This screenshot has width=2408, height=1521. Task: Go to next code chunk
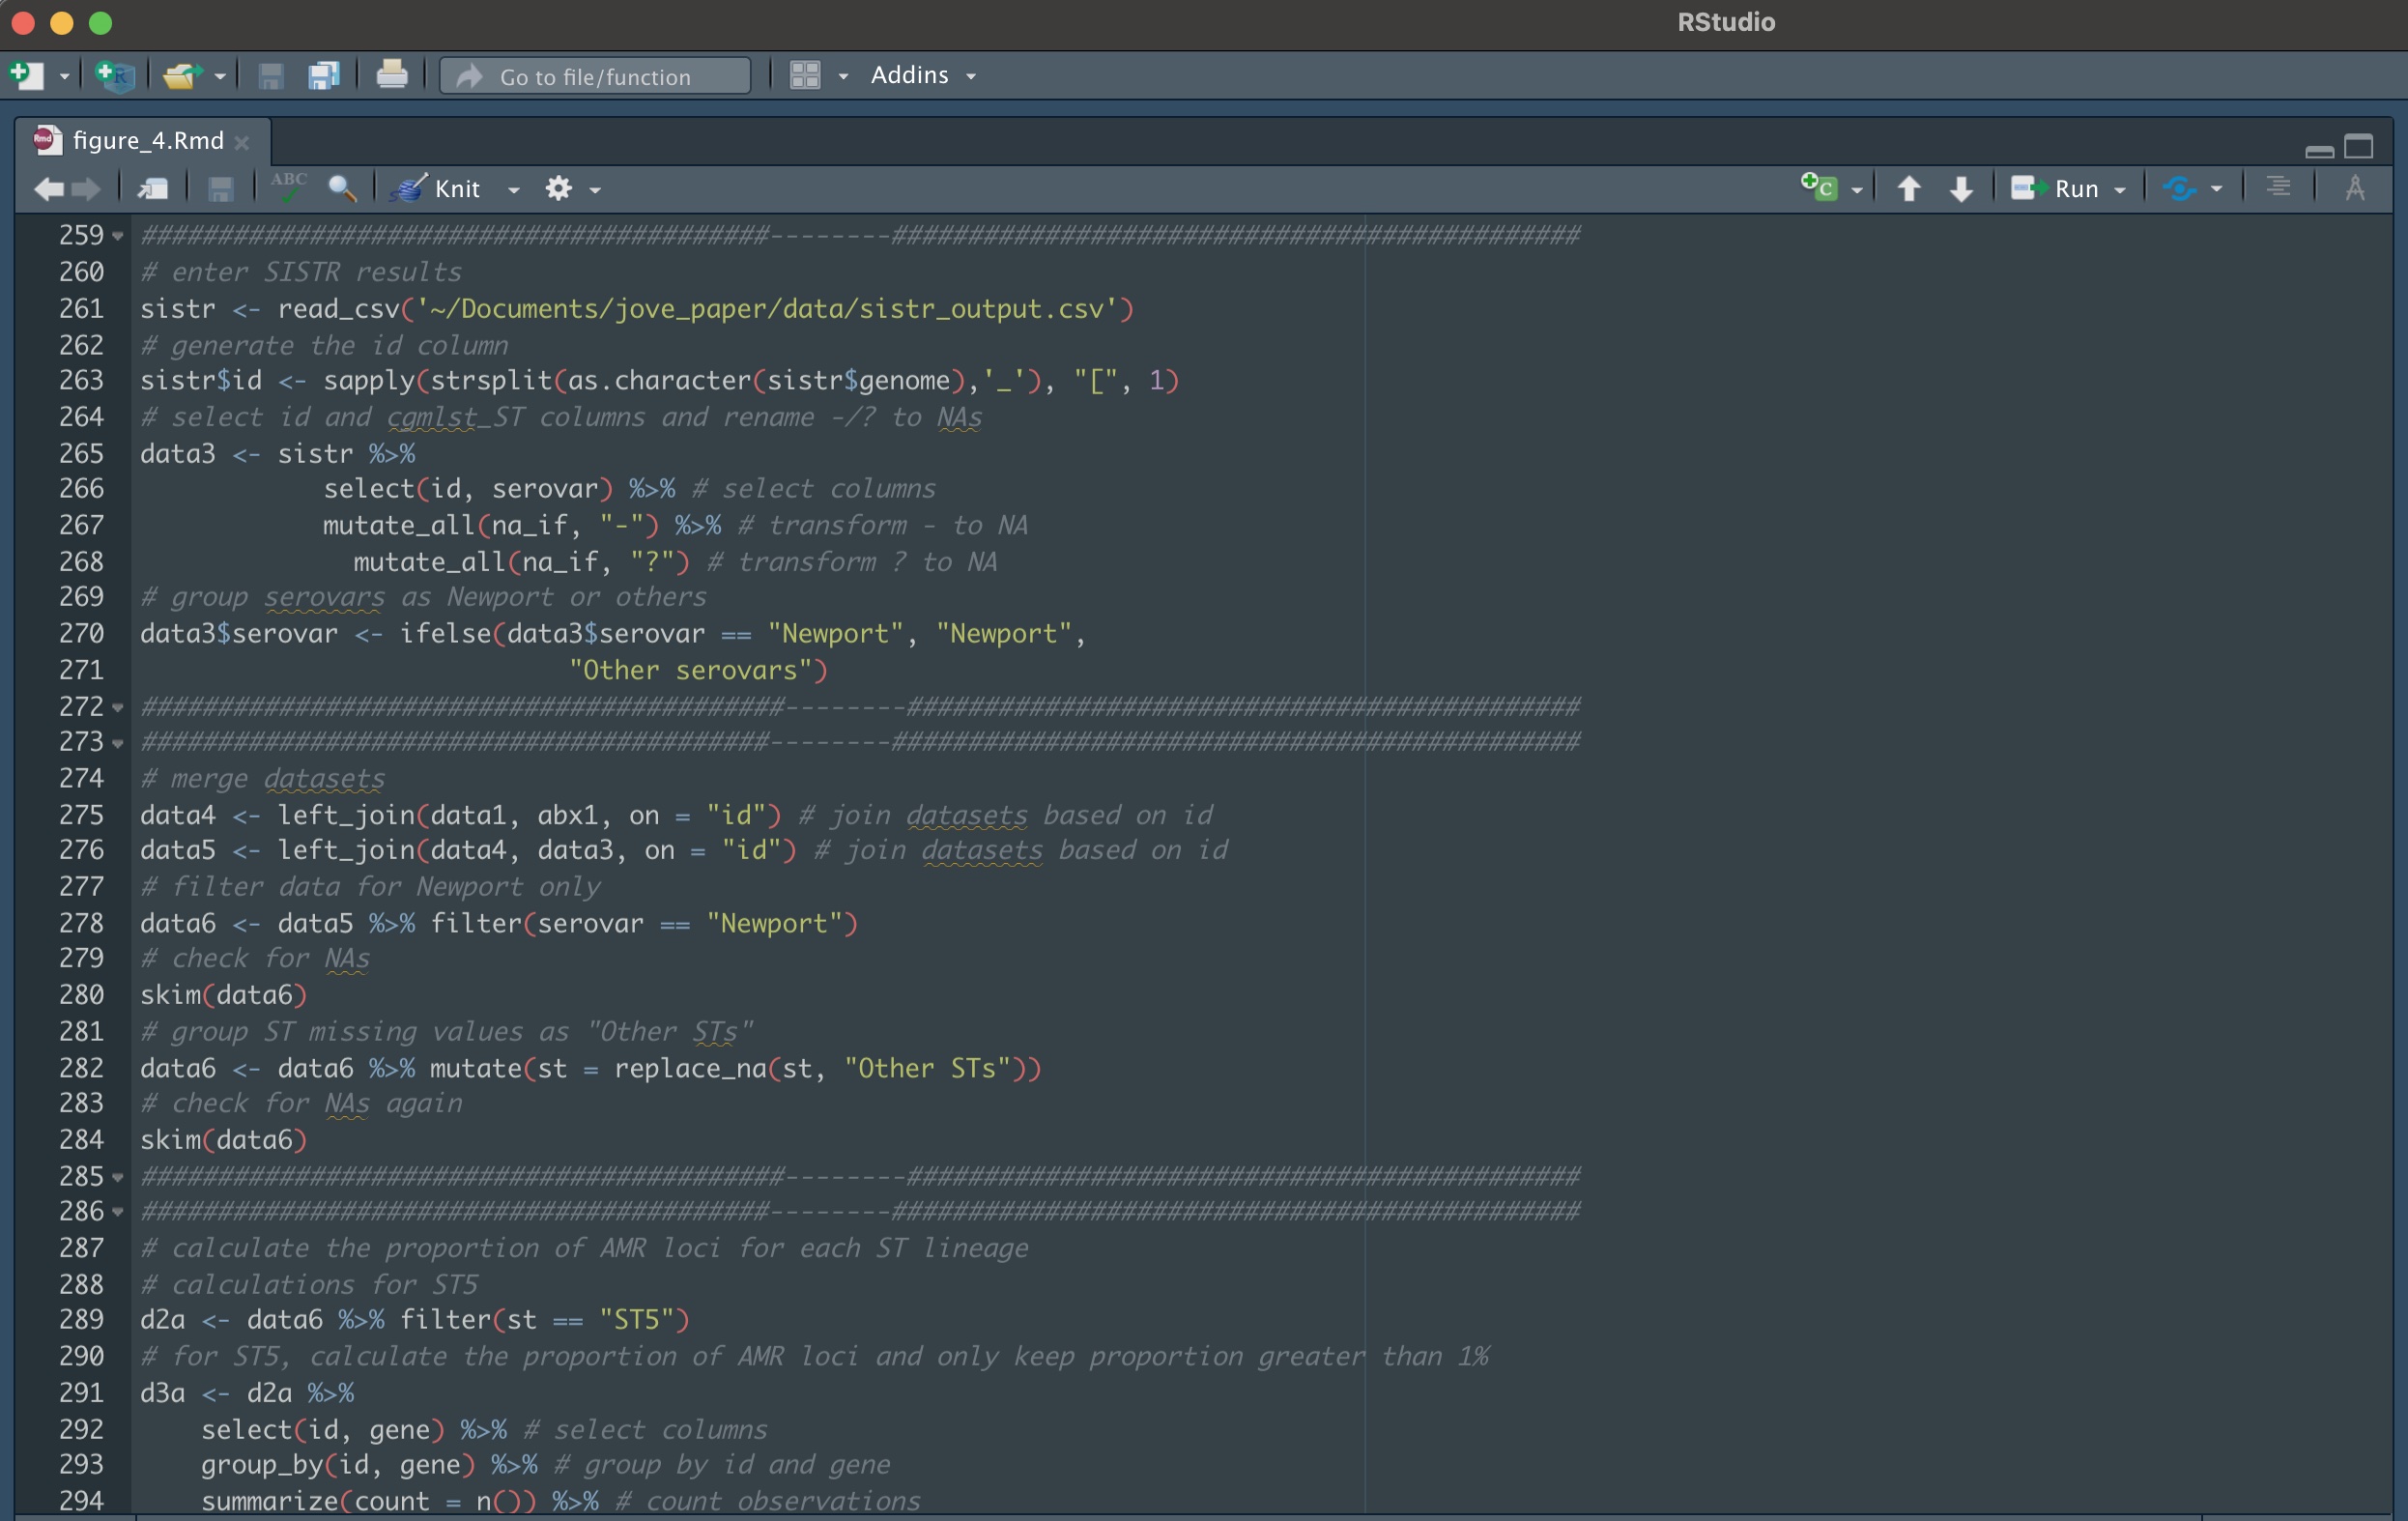coord(1961,188)
